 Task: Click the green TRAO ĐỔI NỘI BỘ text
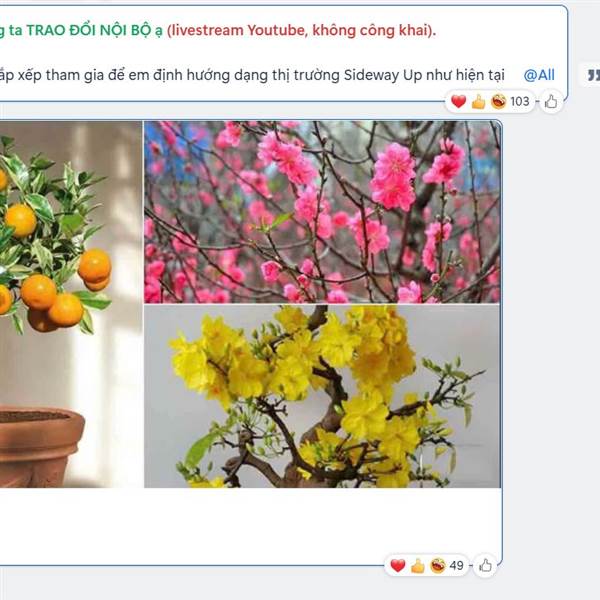point(95,30)
